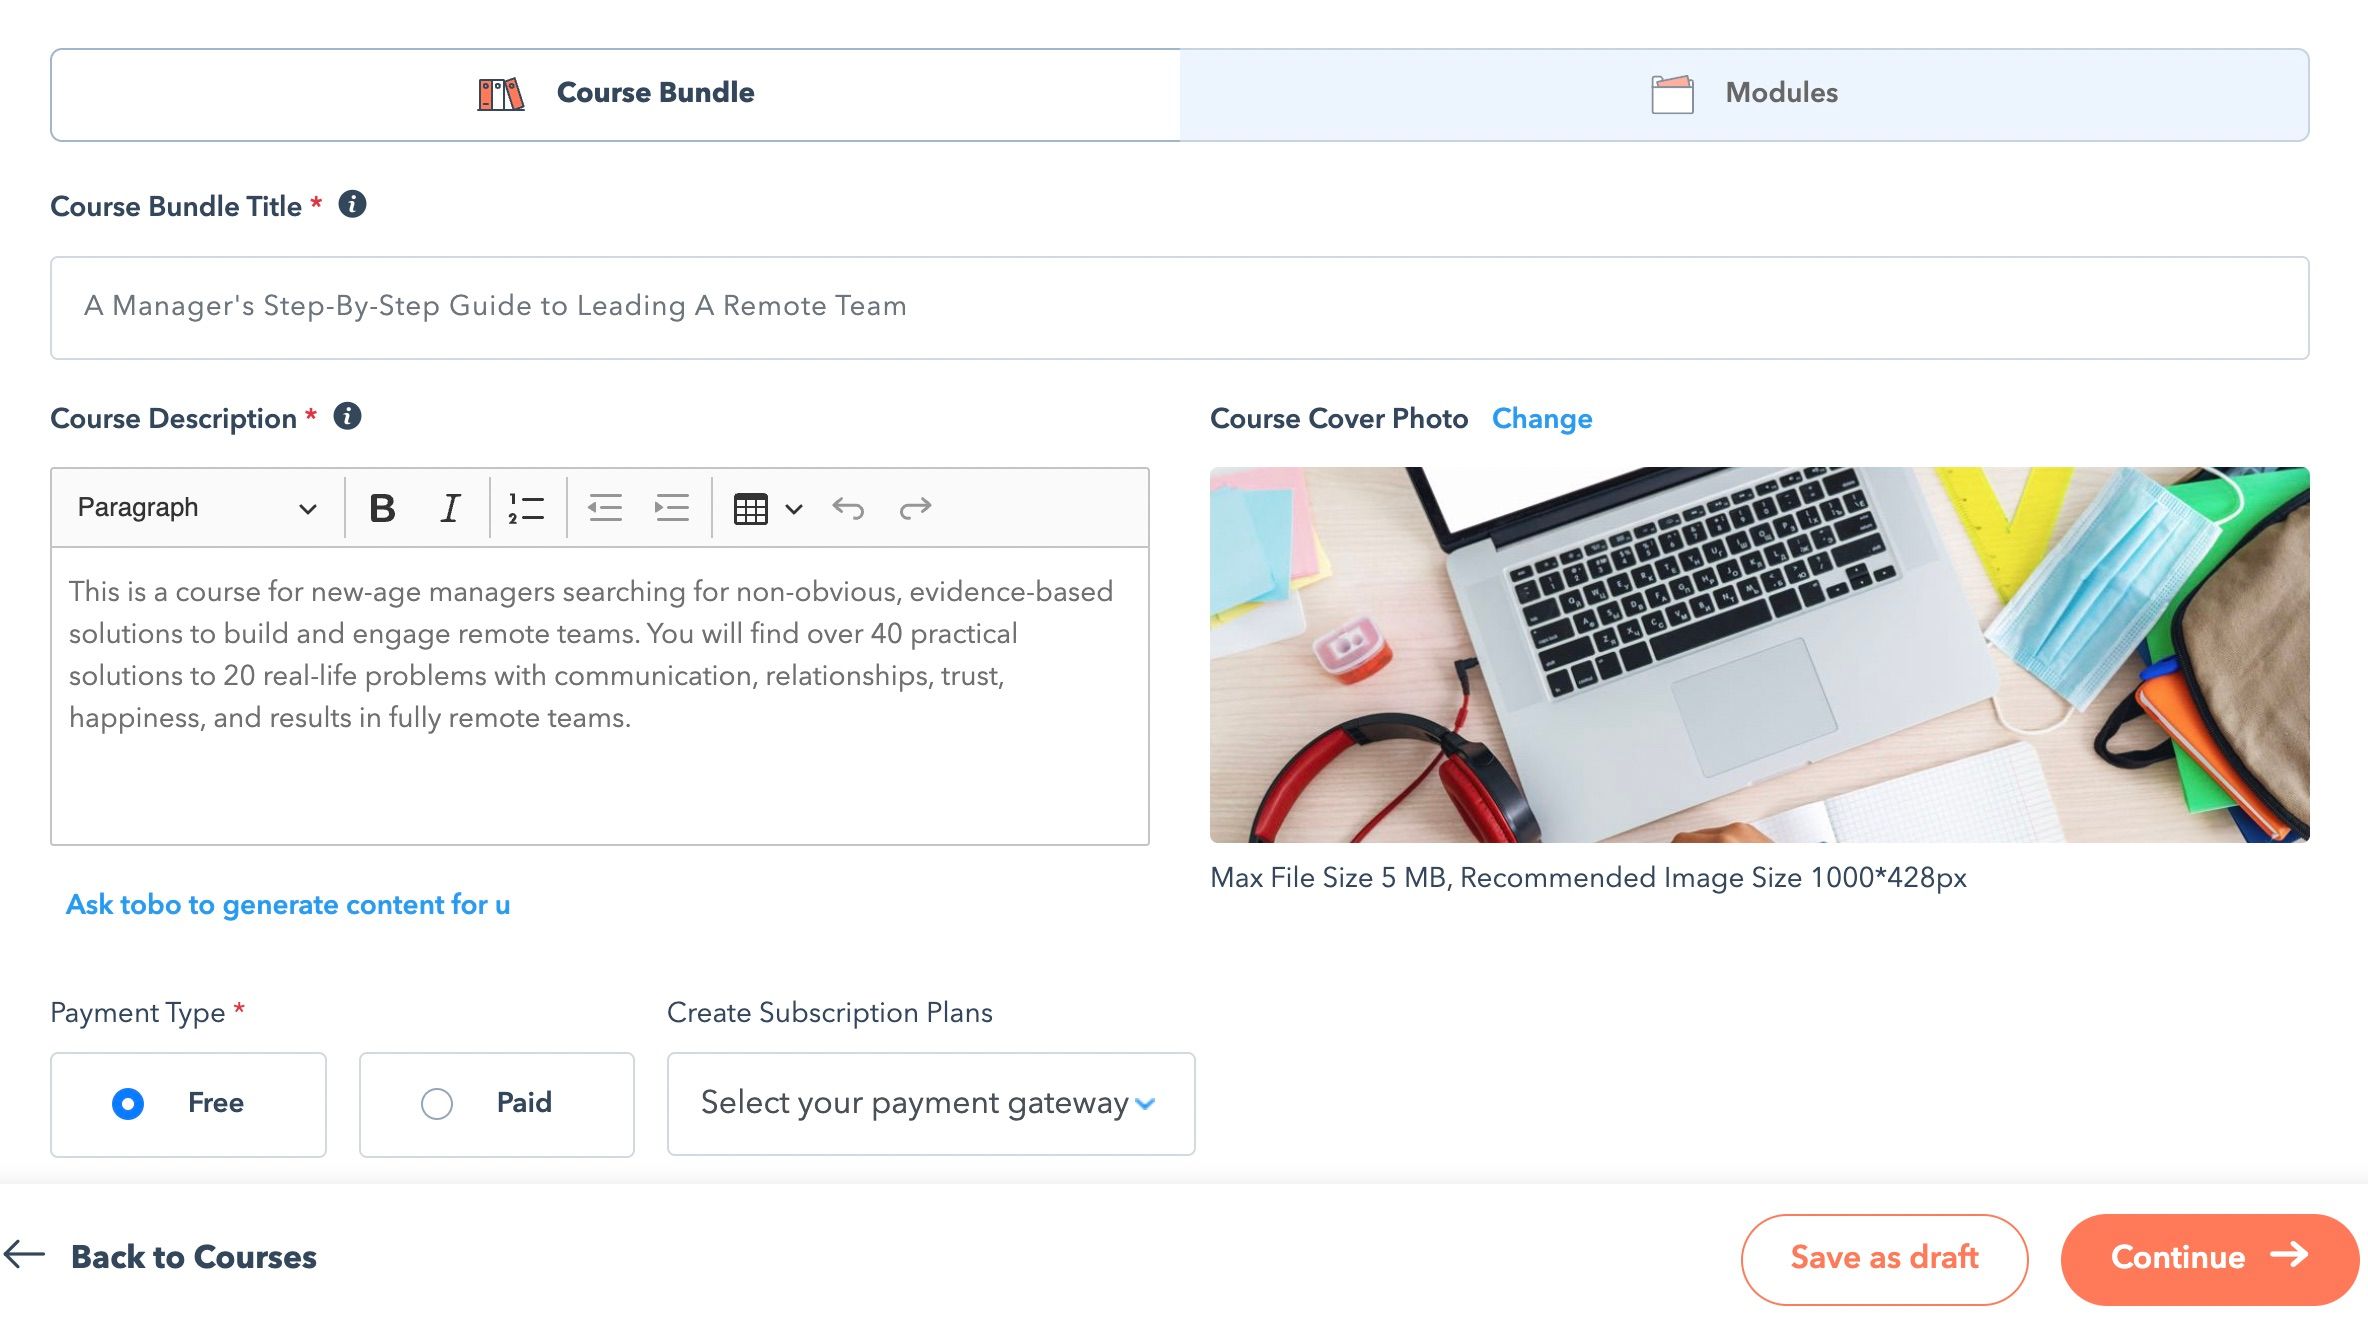2368x1328 pixels.
Task: Click Change cover photo link
Action: 1542,418
